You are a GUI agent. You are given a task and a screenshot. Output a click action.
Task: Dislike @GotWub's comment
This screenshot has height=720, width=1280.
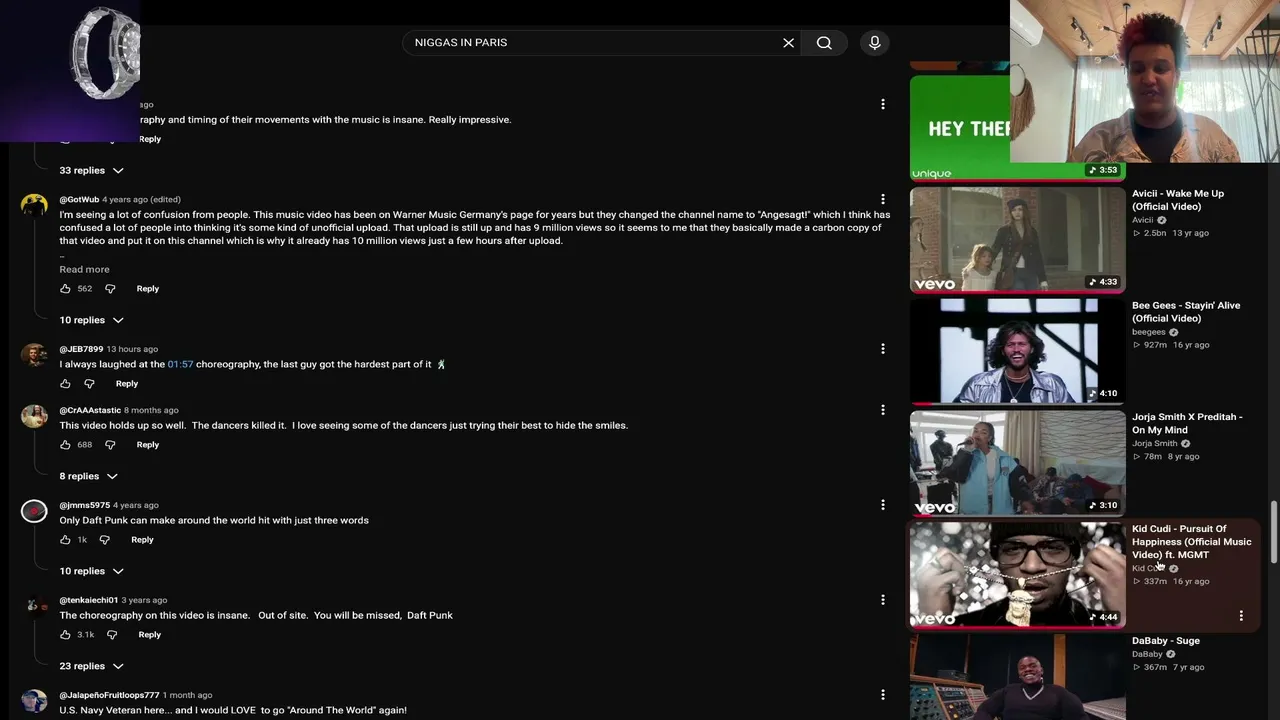click(110, 289)
